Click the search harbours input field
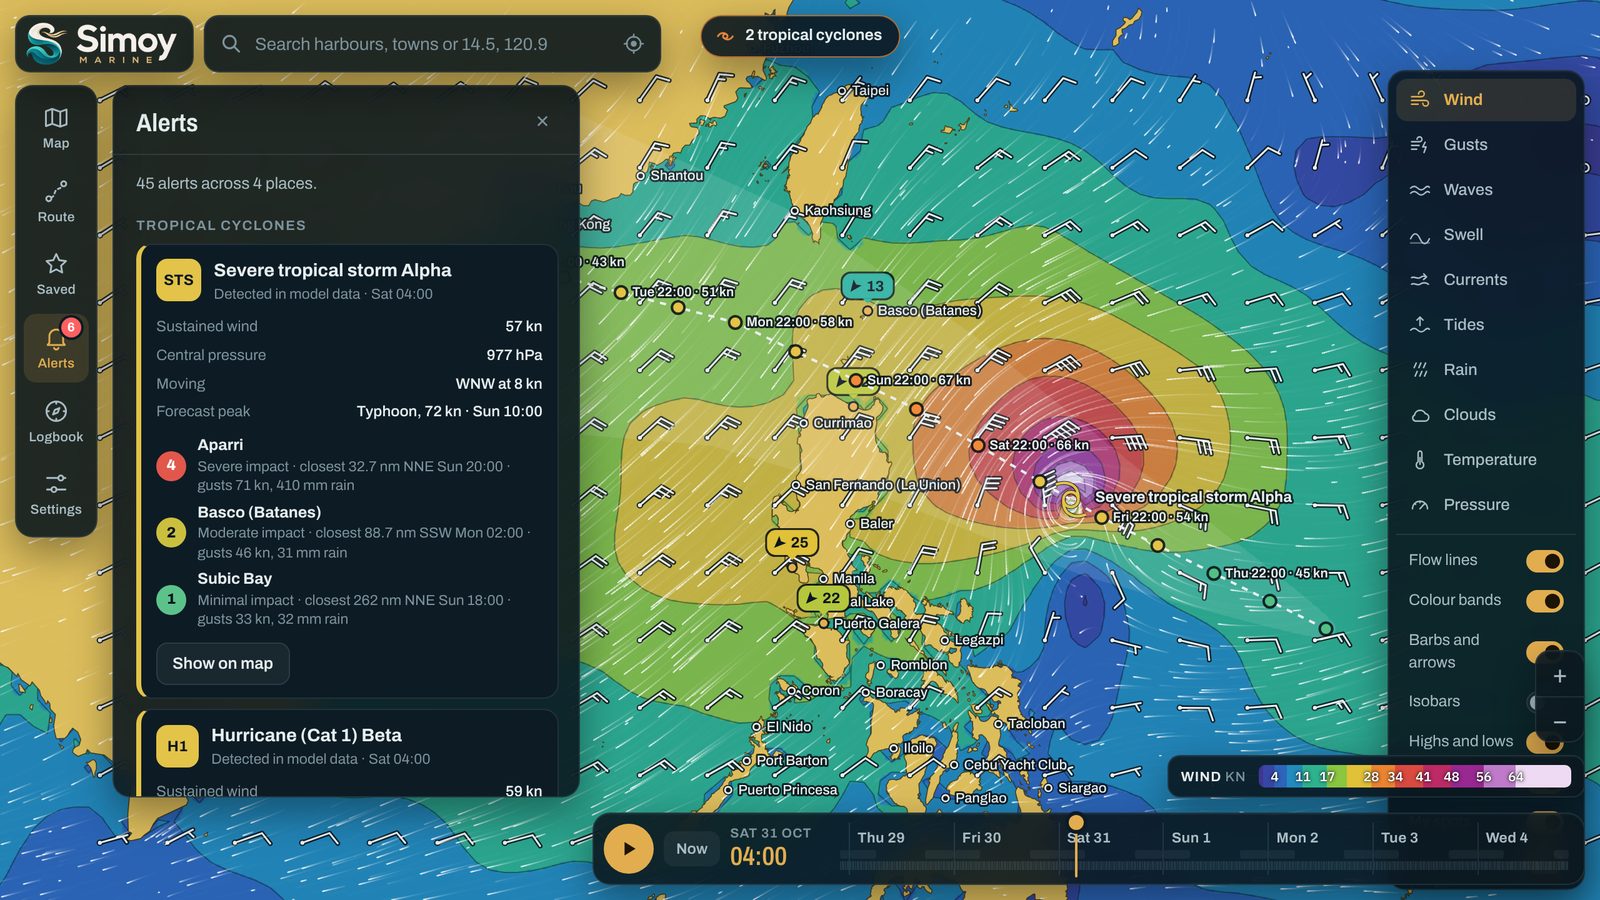 pyautogui.click(x=432, y=44)
